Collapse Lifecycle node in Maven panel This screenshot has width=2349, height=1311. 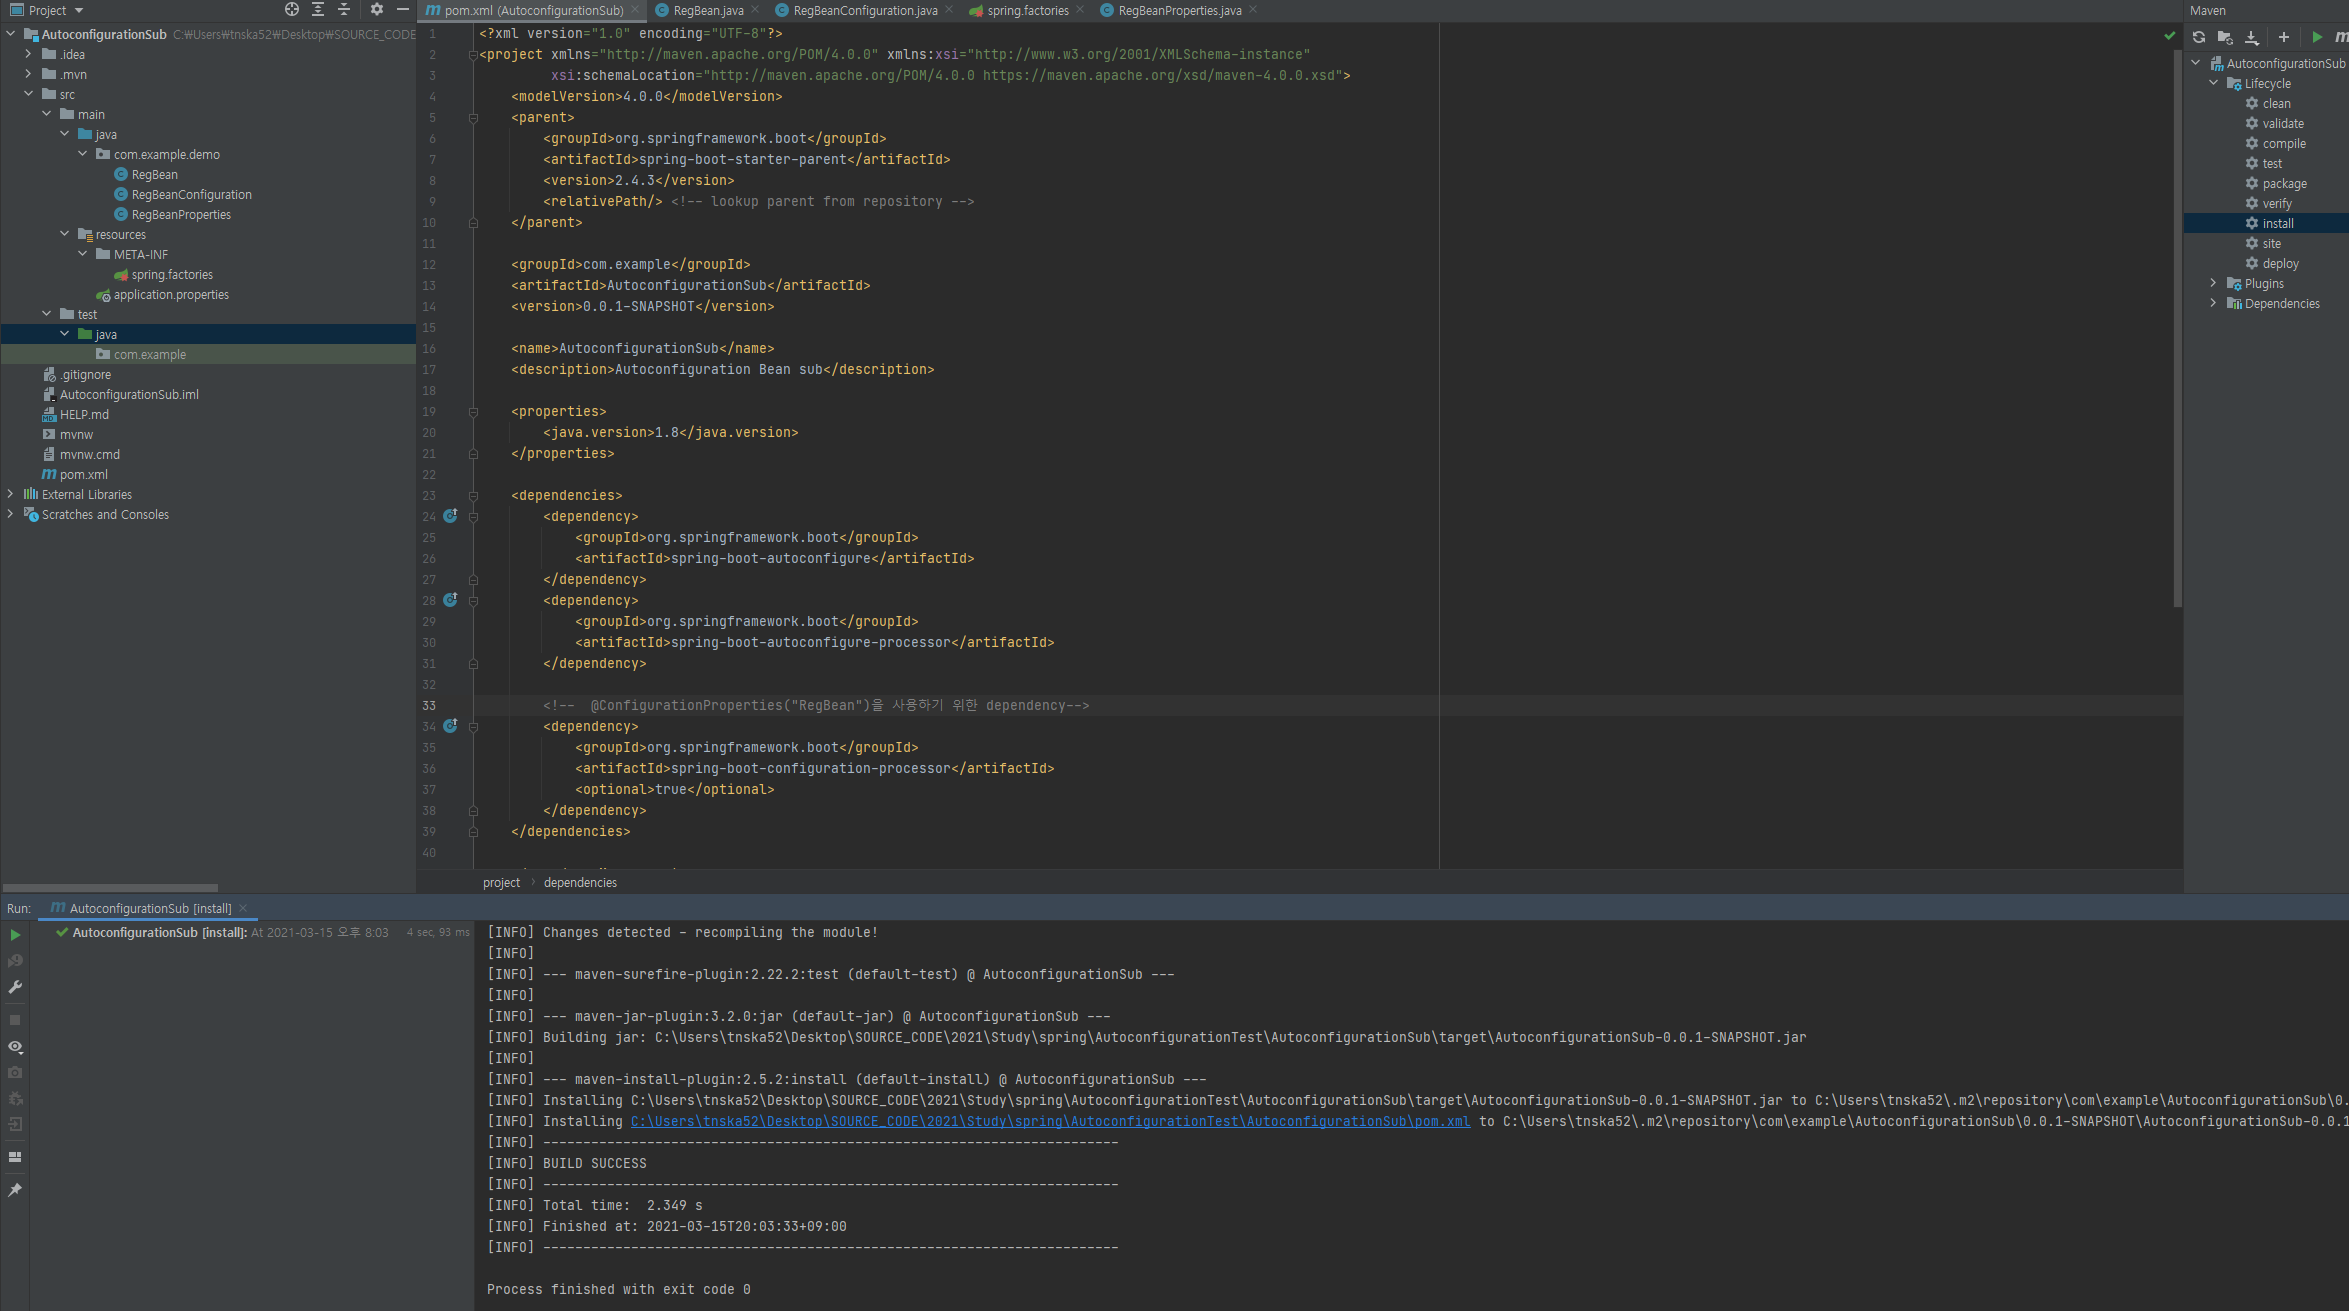[x=2213, y=84]
